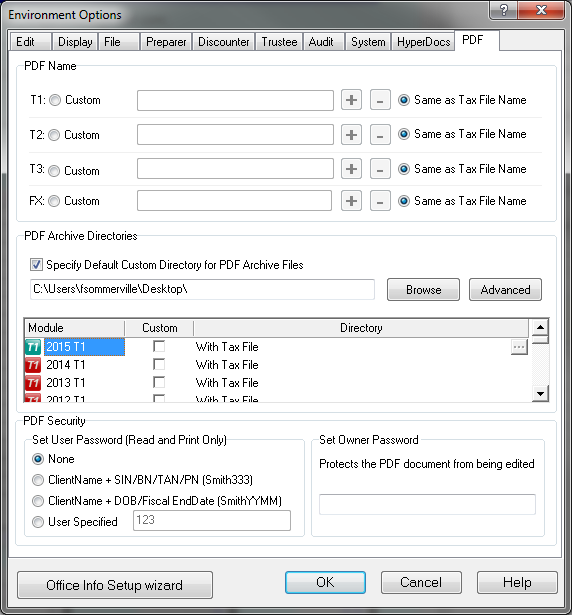572x615 pixels.
Task: Select the 2013 T1 module row
Action: point(277,383)
